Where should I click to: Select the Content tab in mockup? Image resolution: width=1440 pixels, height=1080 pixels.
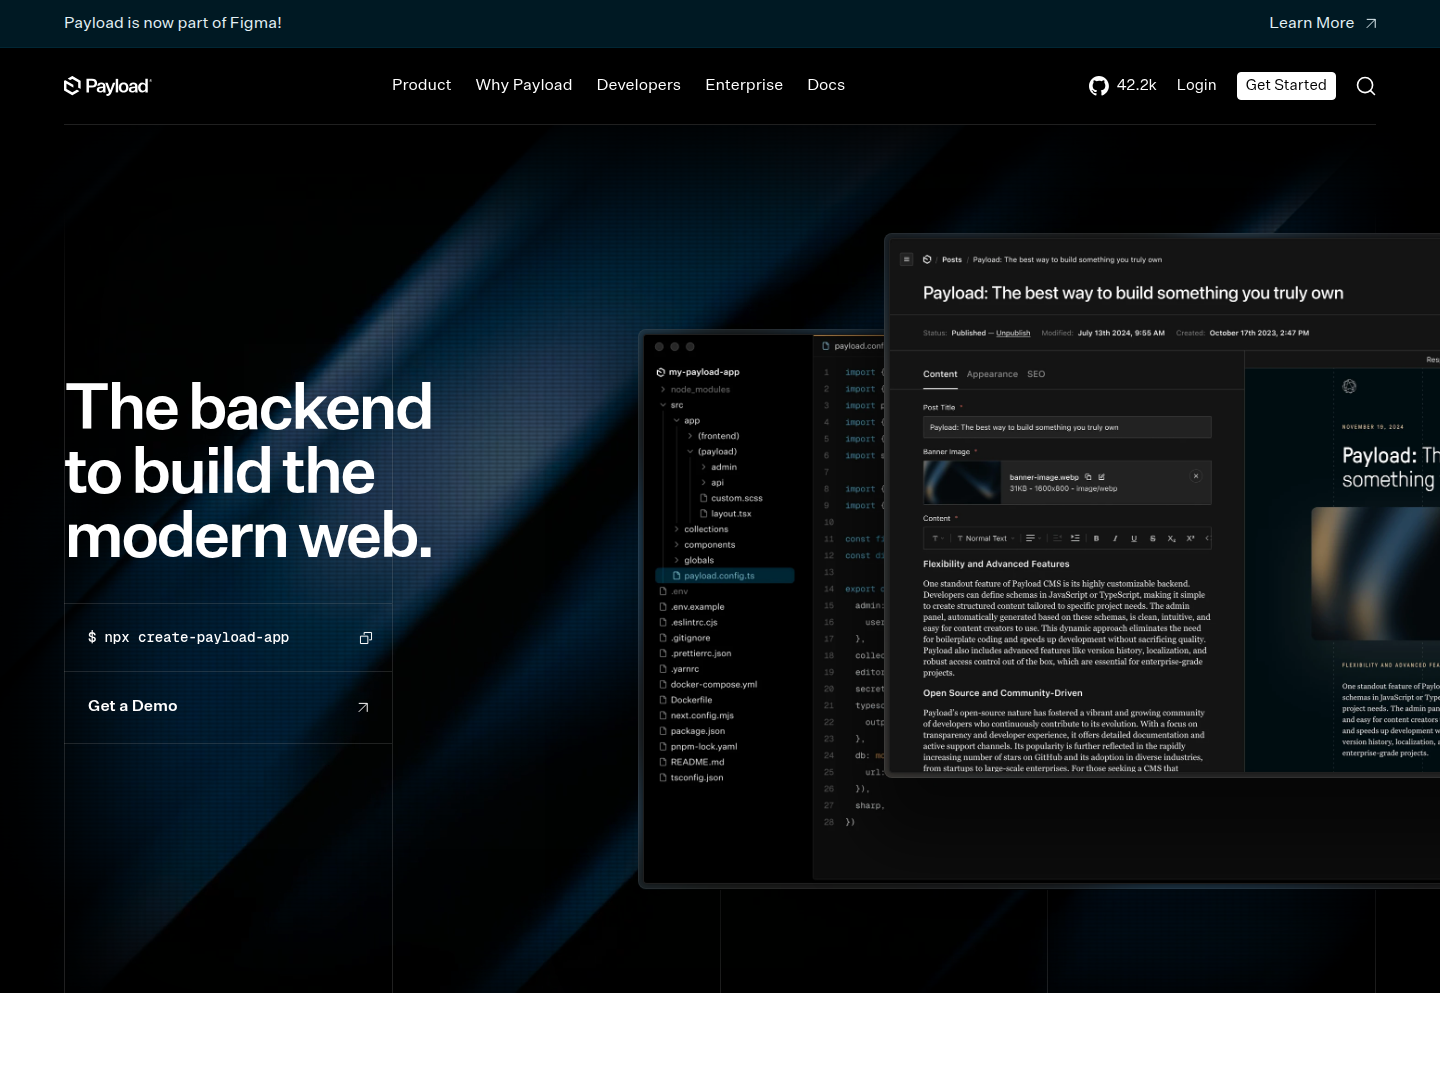940,374
